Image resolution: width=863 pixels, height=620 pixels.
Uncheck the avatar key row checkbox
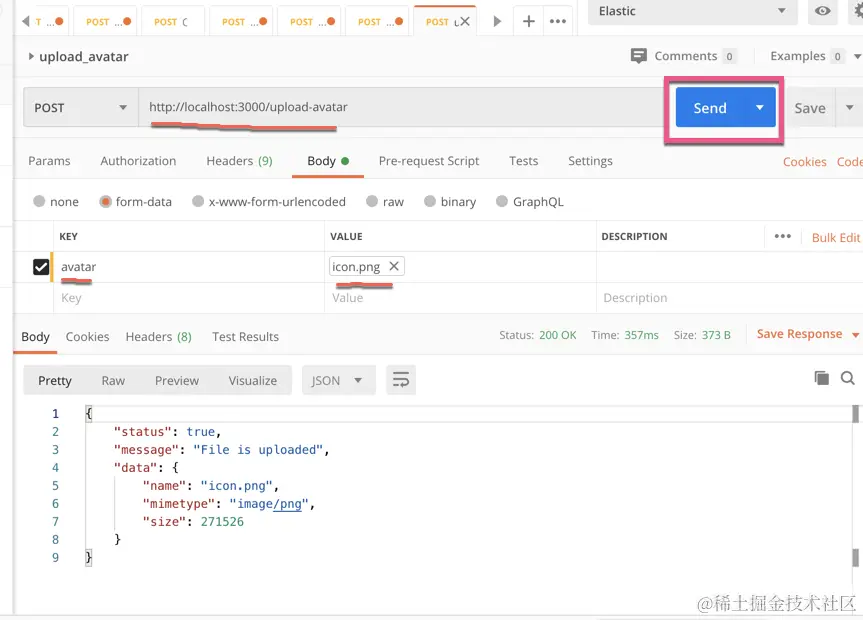click(x=41, y=267)
